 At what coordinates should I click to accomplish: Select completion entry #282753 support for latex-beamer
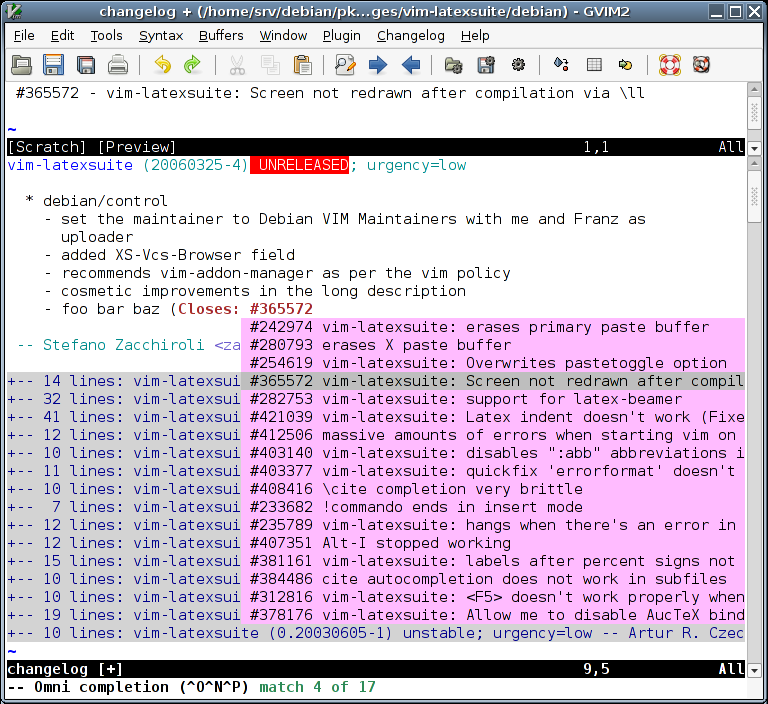[x=493, y=399]
